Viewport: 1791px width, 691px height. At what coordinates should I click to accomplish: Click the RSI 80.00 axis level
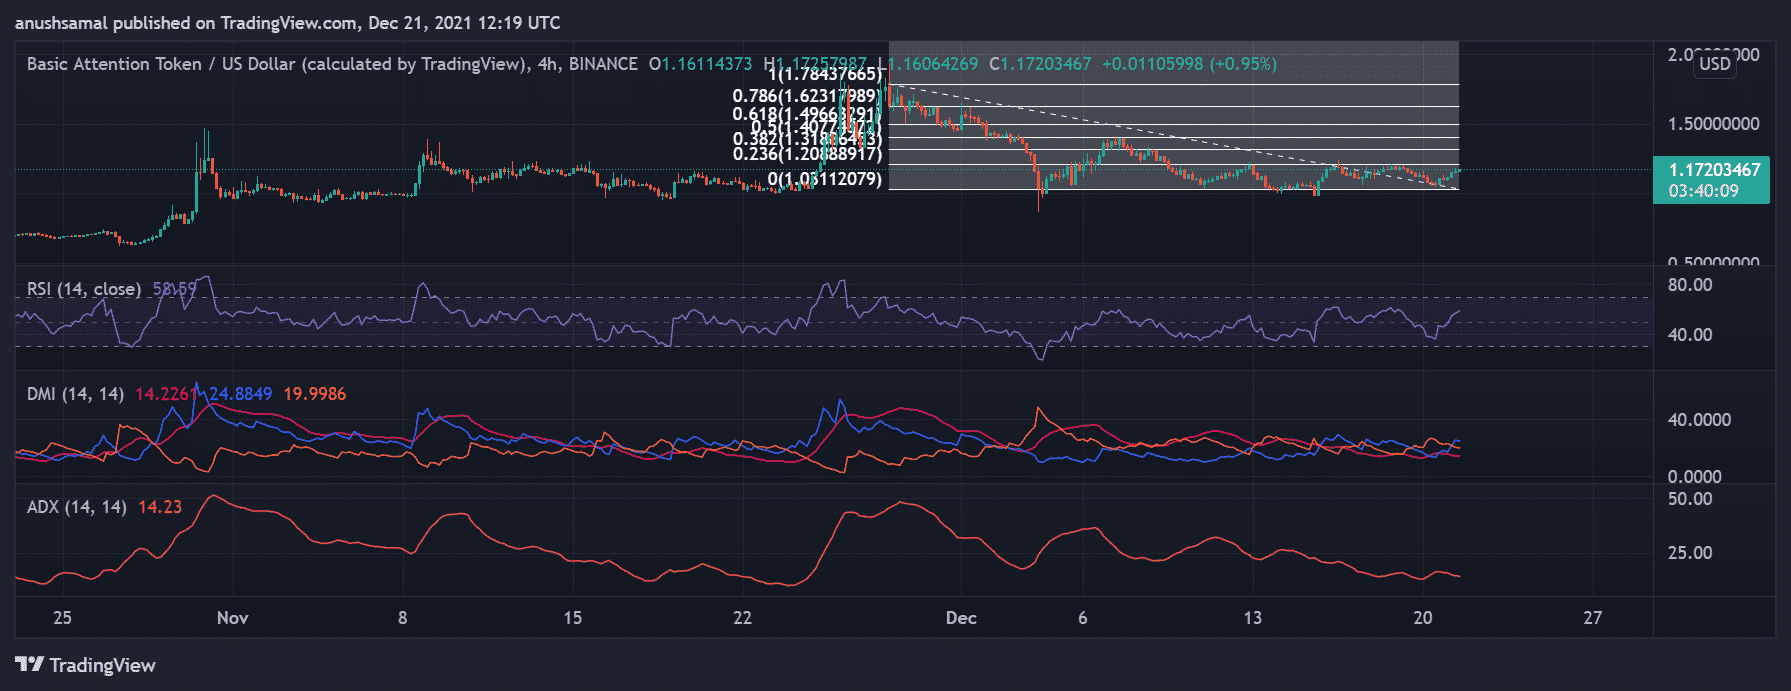click(1689, 285)
